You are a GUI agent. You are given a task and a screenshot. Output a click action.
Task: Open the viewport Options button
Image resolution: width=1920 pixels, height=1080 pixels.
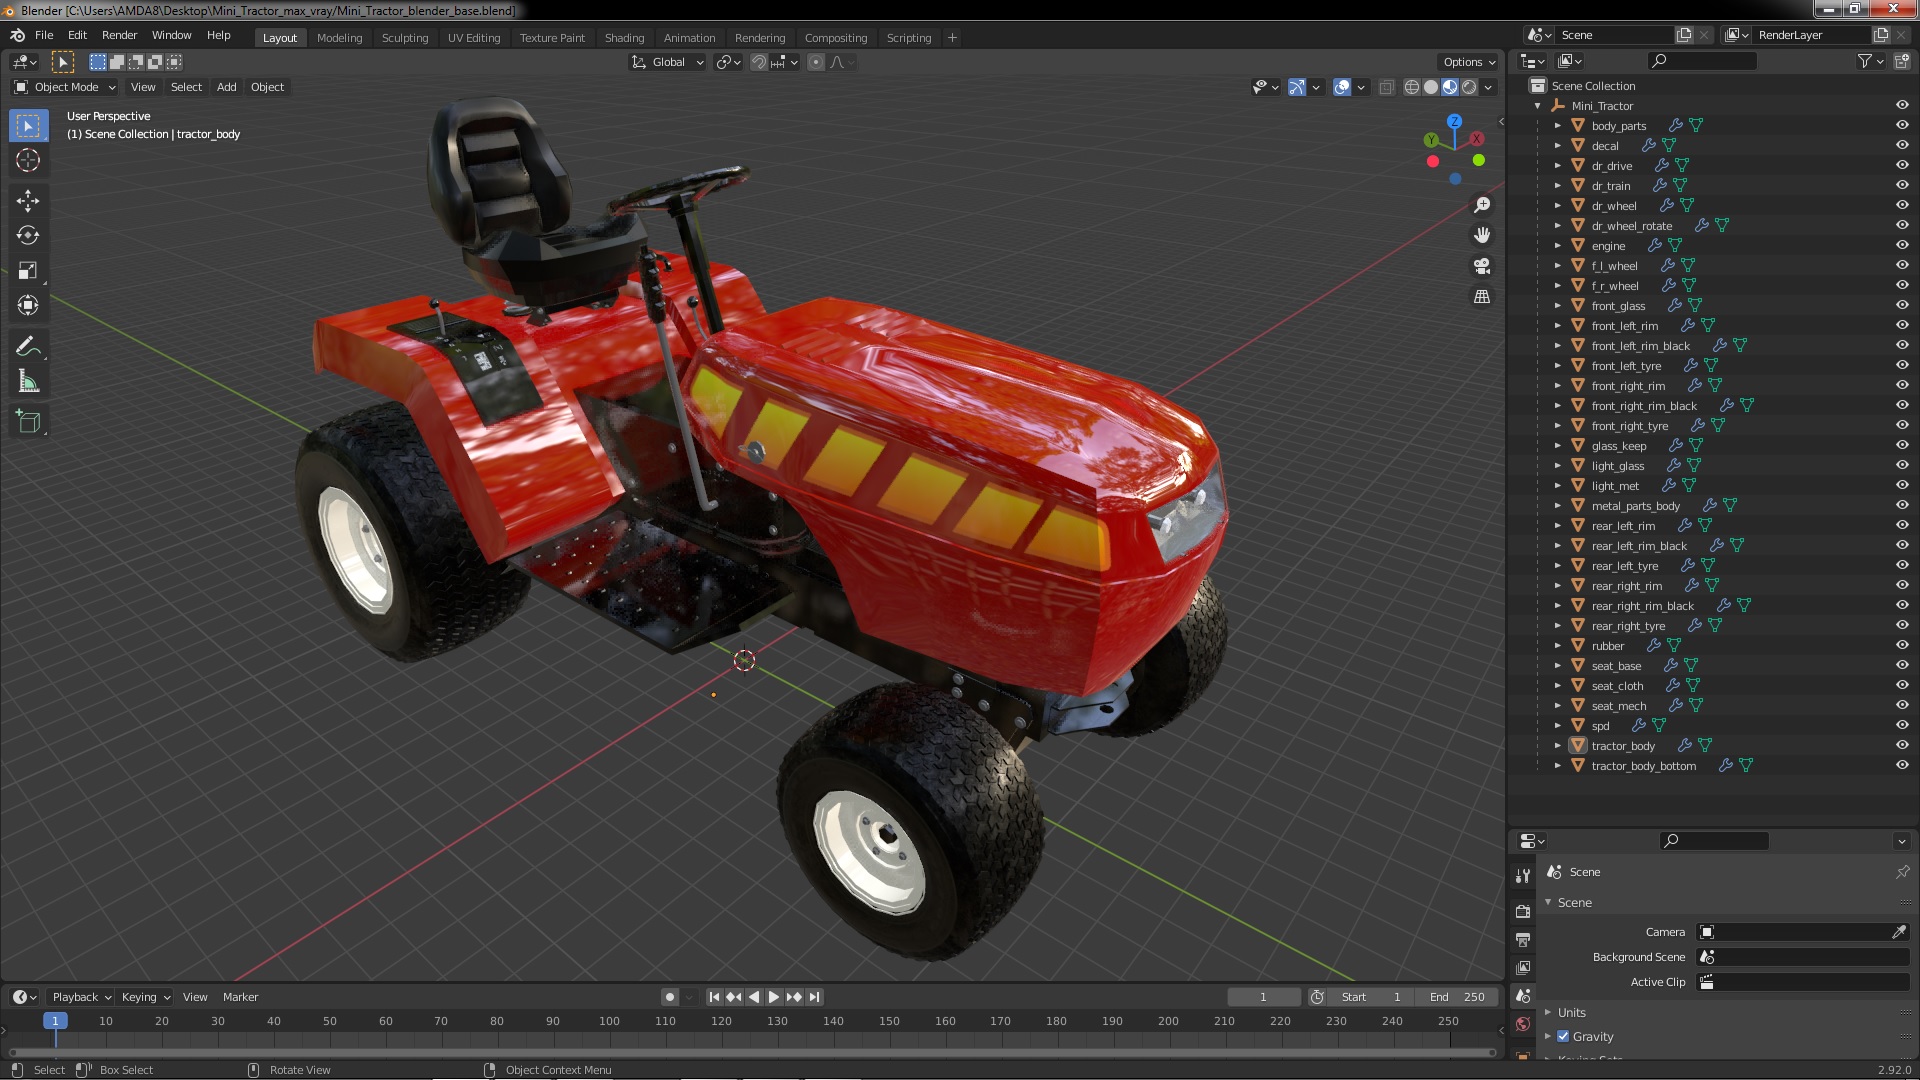click(x=1467, y=62)
